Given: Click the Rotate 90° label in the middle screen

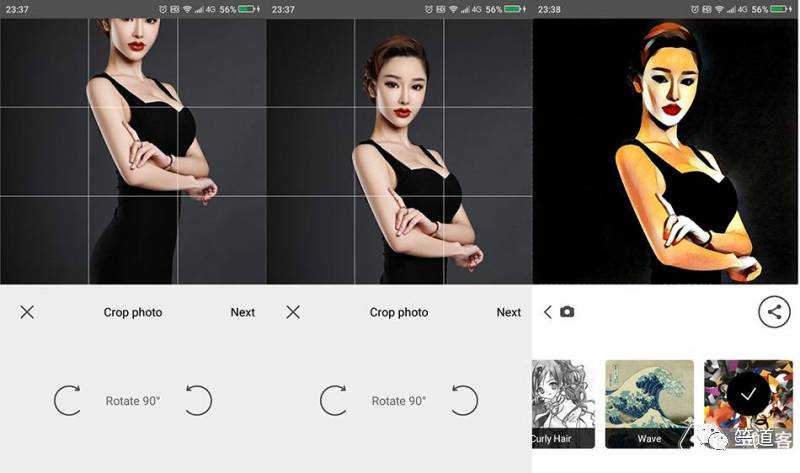Looking at the screenshot, I should [x=399, y=401].
